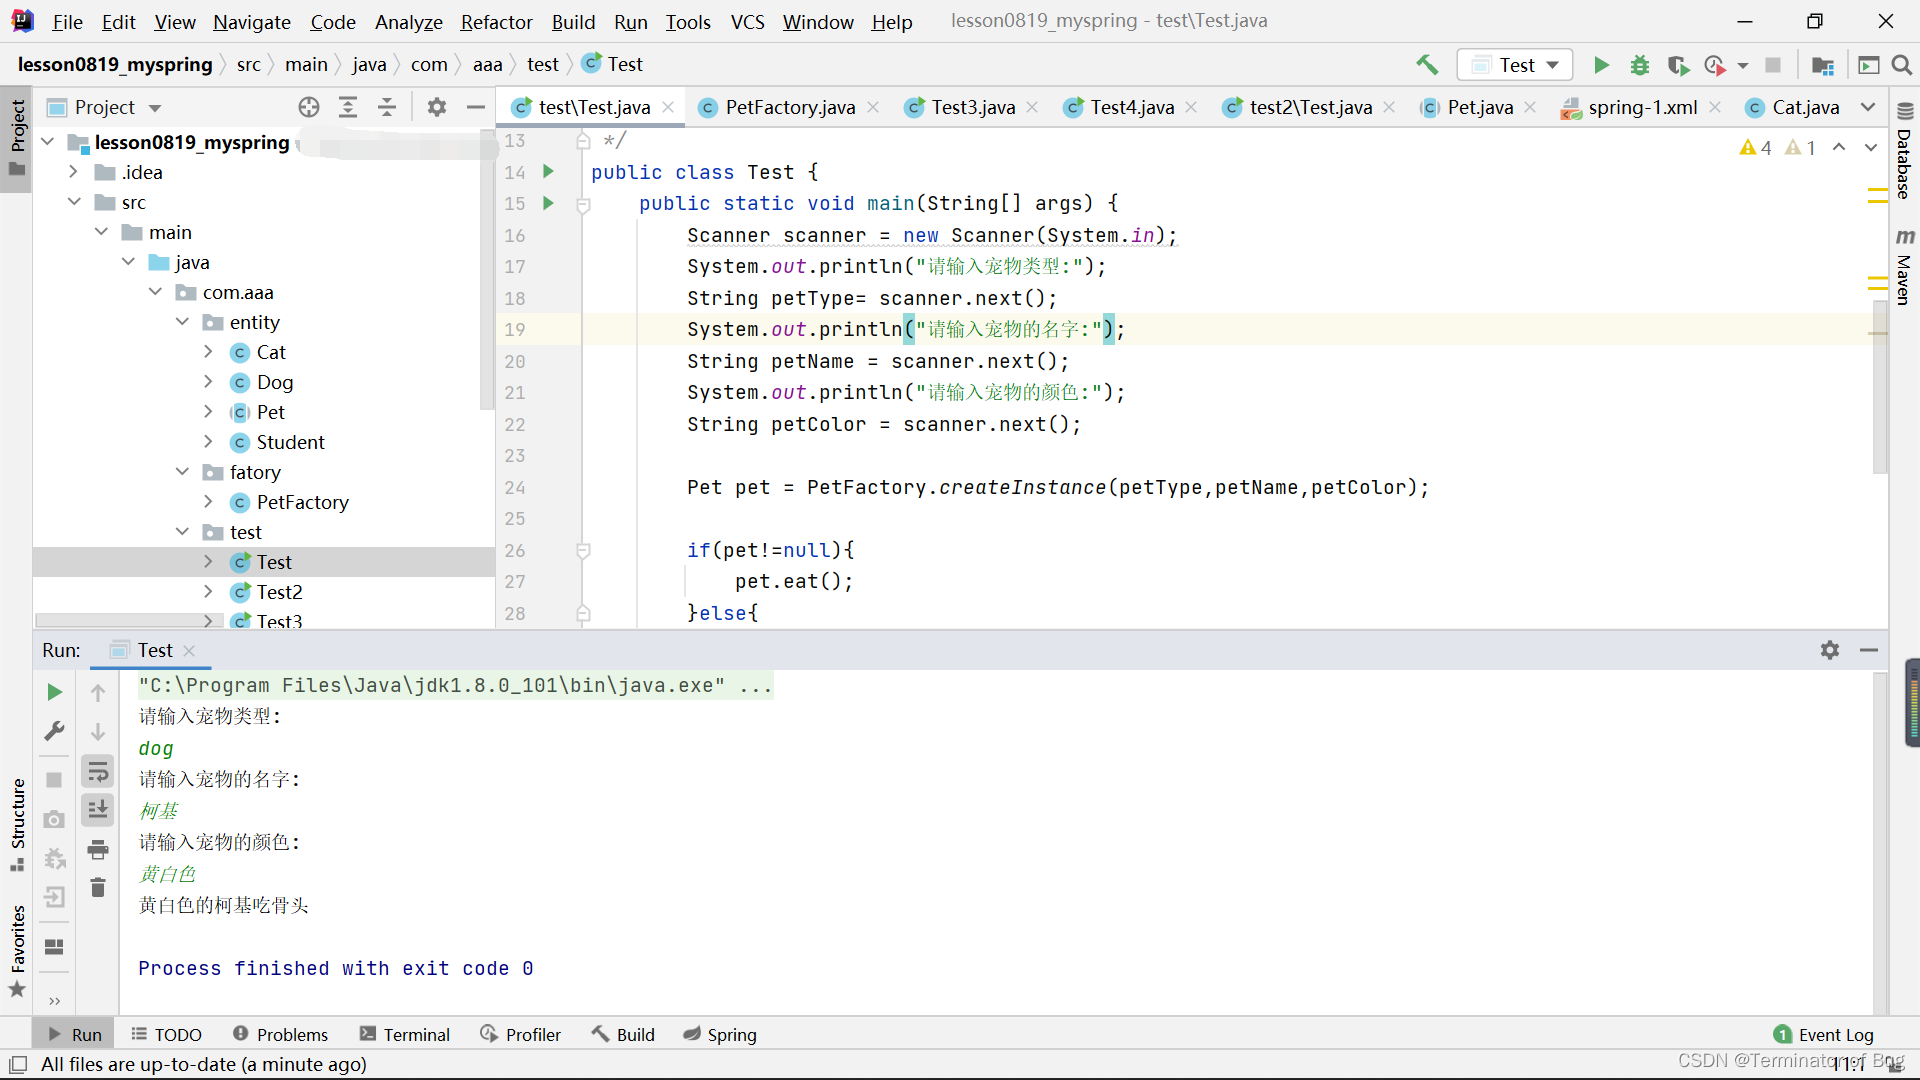Run the Test configuration with green play

tap(1601, 65)
